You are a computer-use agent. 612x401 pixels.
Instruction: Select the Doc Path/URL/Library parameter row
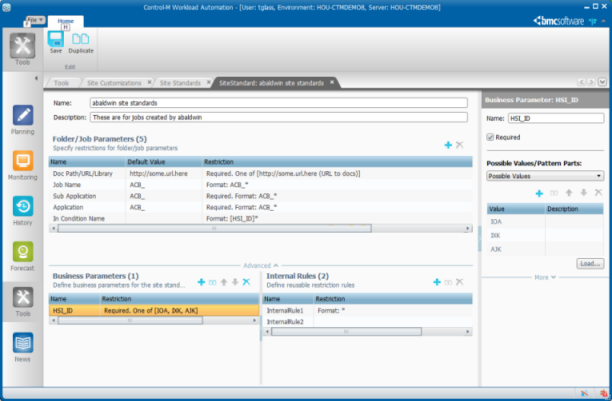tap(260, 173)
